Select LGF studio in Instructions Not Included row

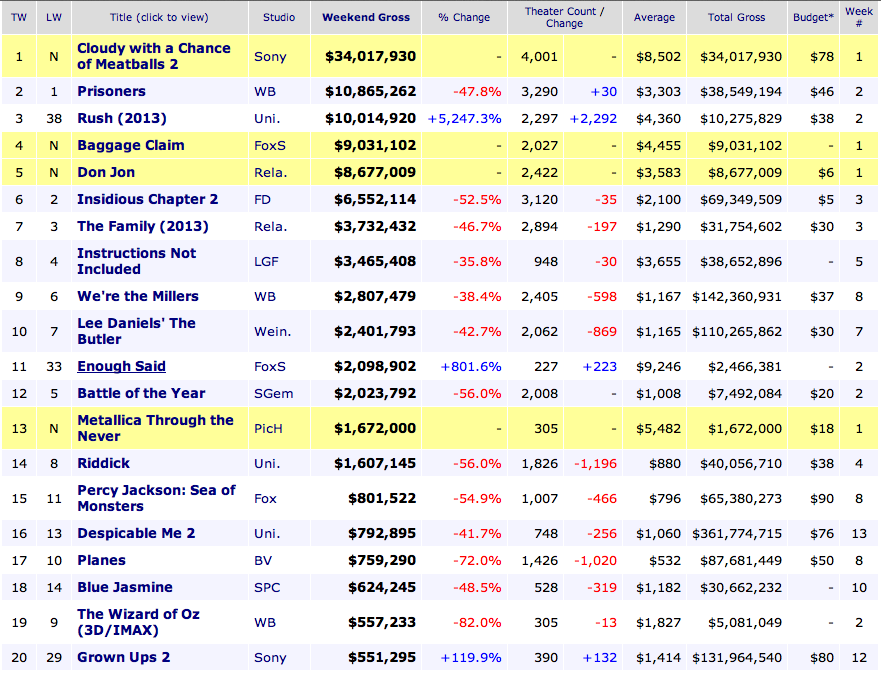(x=266, y=262)
